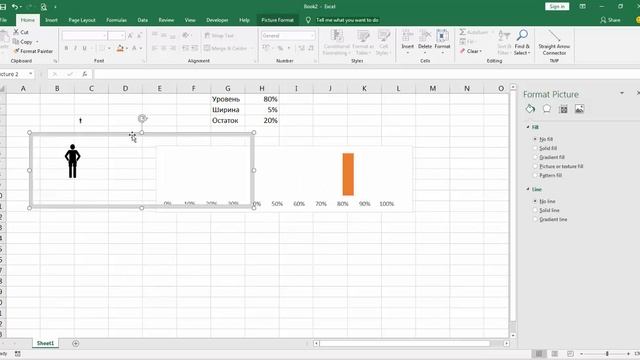640x360 pixels.
Task: Select cell containing Уровень
Action: click(228, 99)
